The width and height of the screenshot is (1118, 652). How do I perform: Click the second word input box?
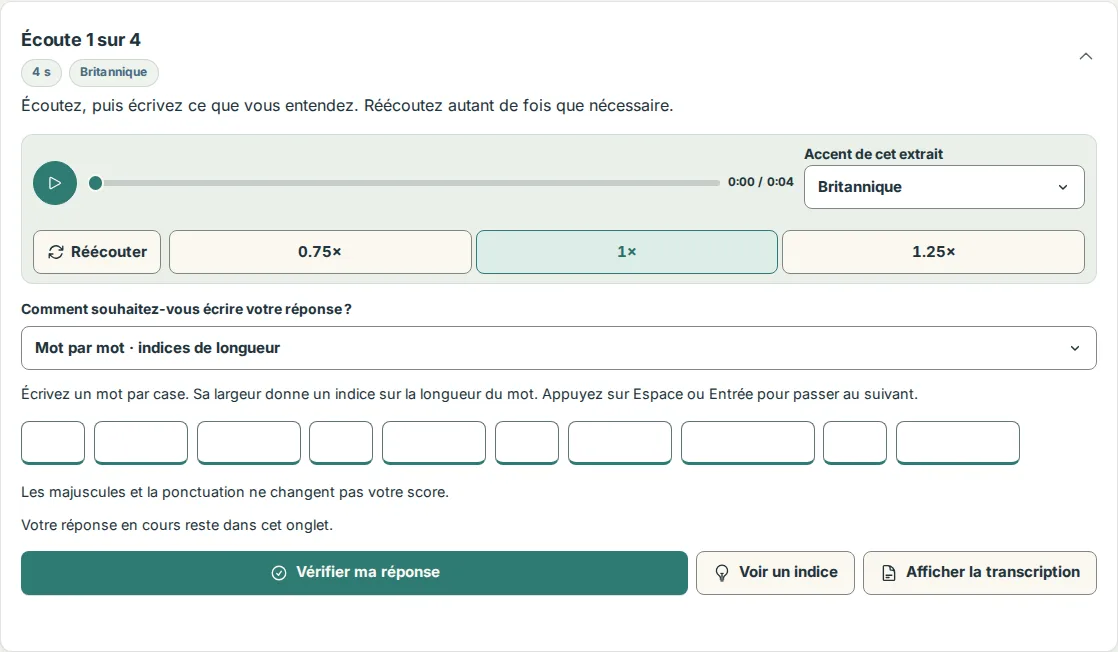pos(141,442)
